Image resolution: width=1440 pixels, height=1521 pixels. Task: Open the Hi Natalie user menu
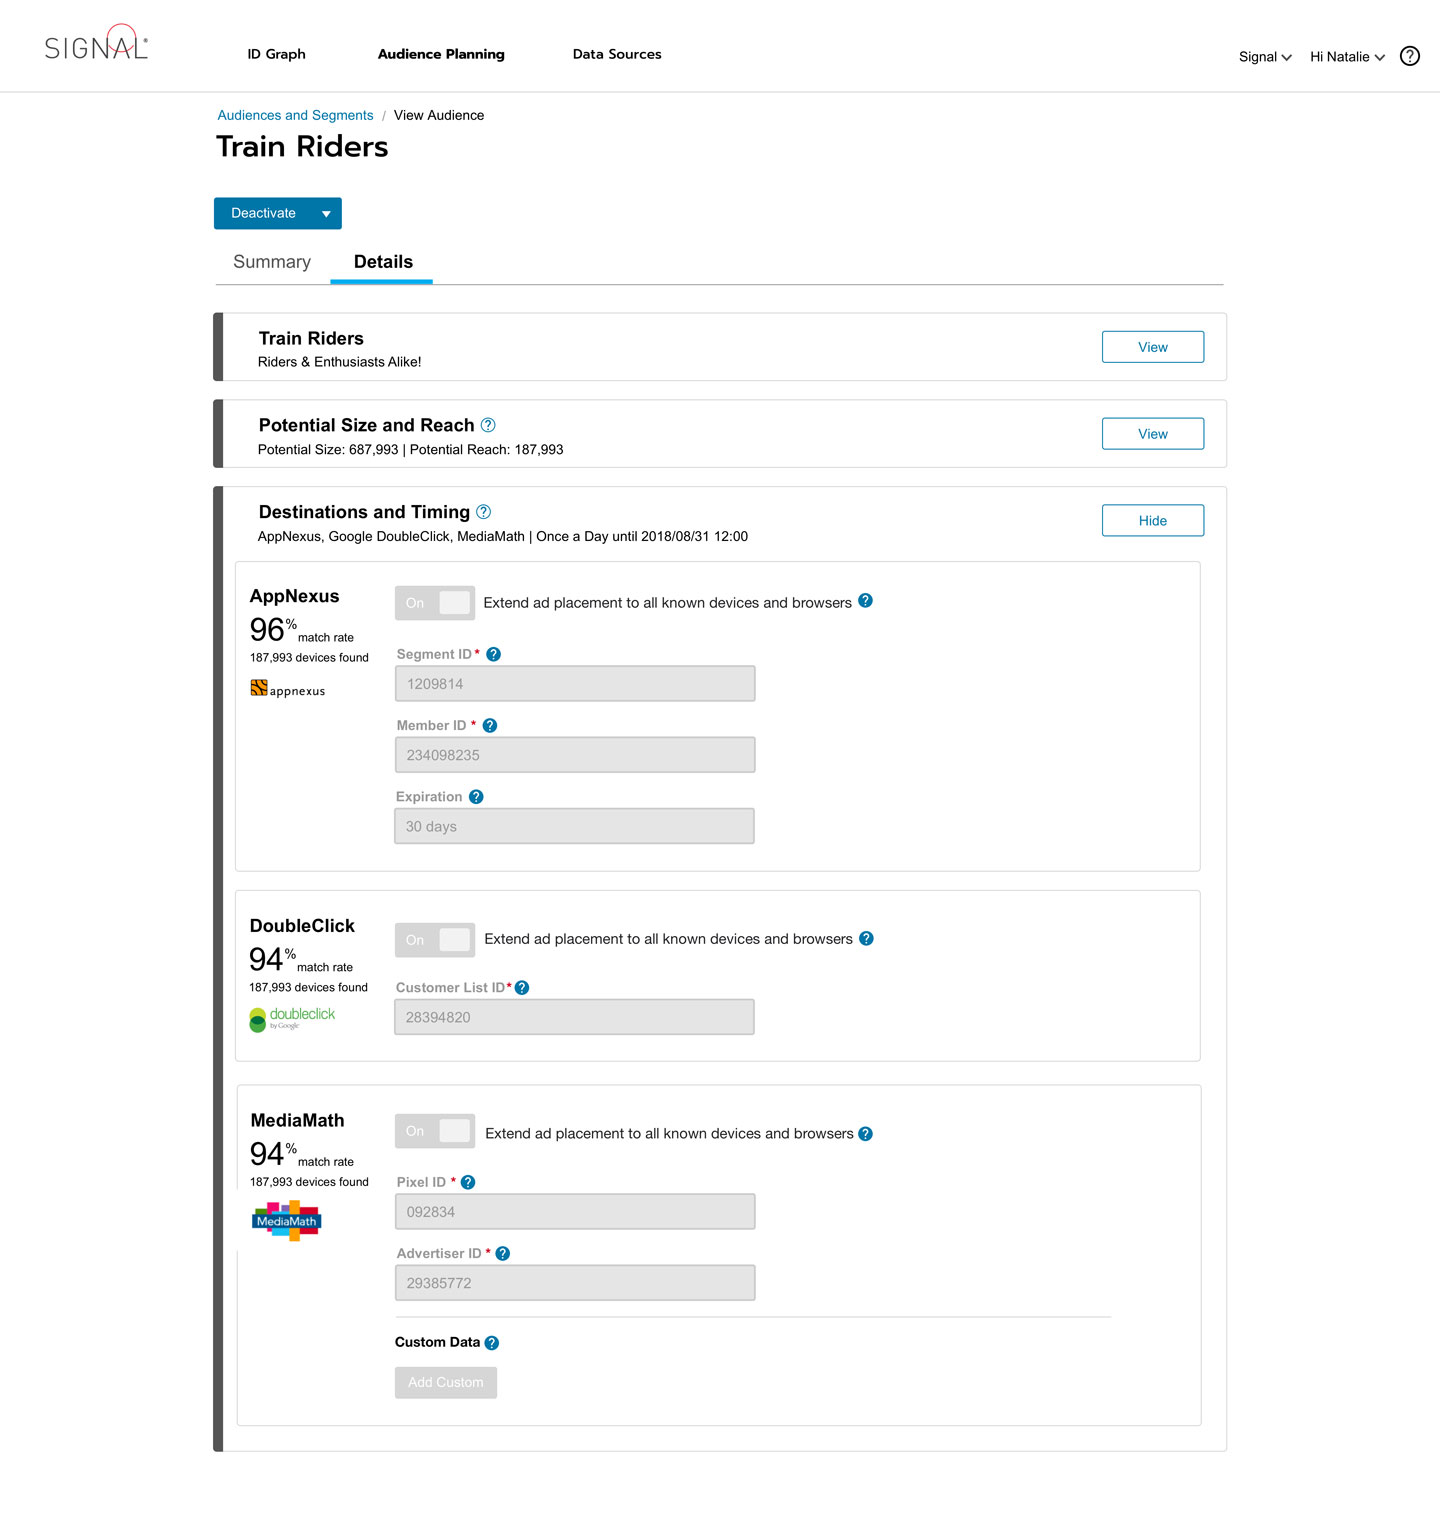pyautogui.click(x=1347, y=57)
